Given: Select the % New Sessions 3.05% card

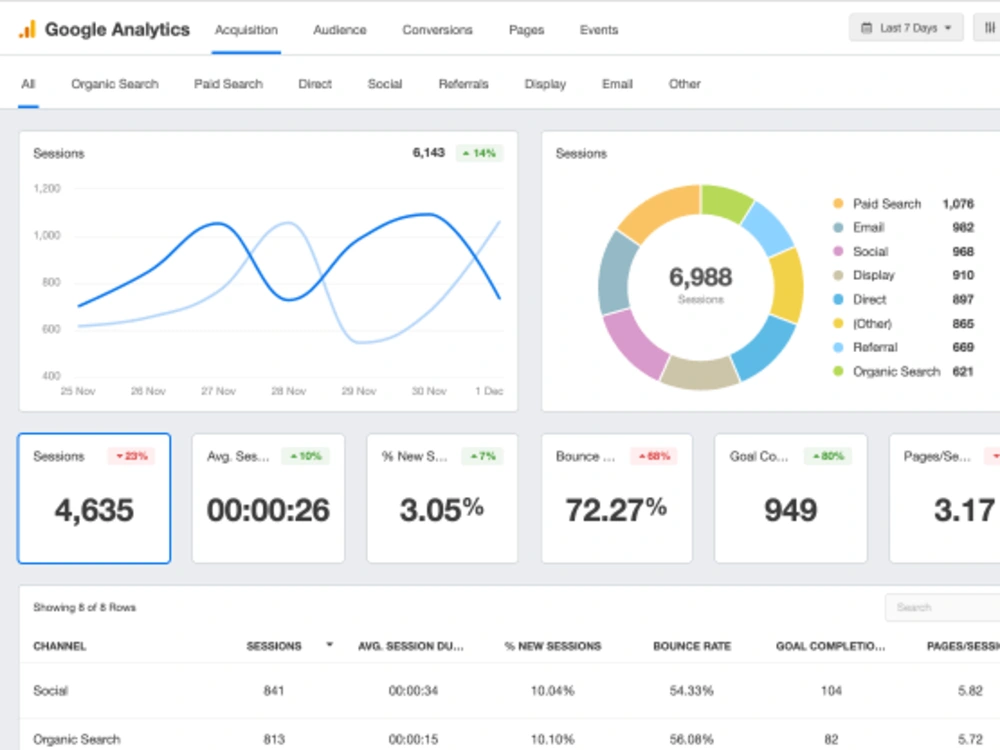Looking at the screenshot, I should click(442, 498).
